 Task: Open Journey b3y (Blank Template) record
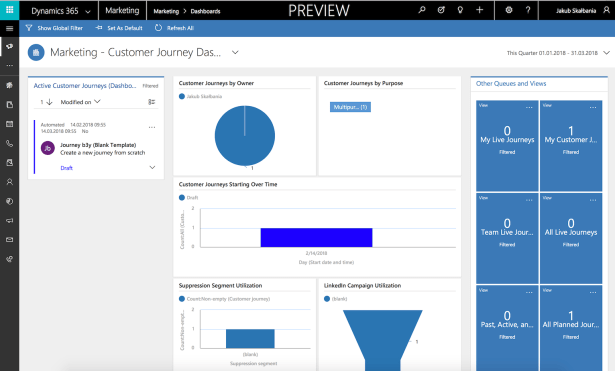[x=98, y=145]
